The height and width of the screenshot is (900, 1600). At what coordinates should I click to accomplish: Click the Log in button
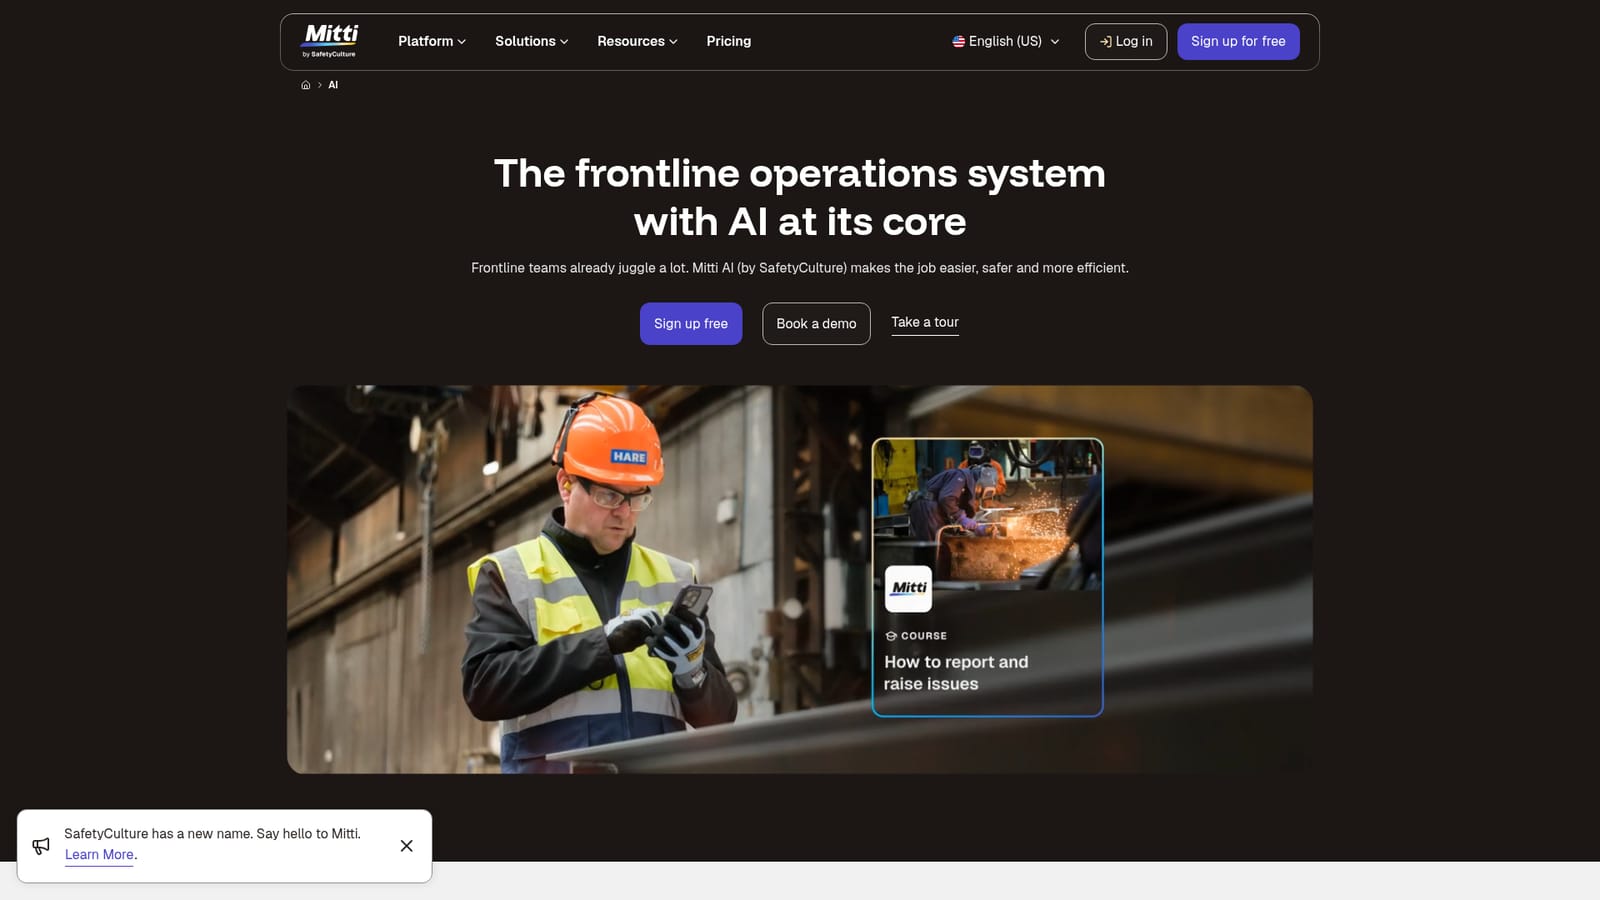tap(1126, 42)
